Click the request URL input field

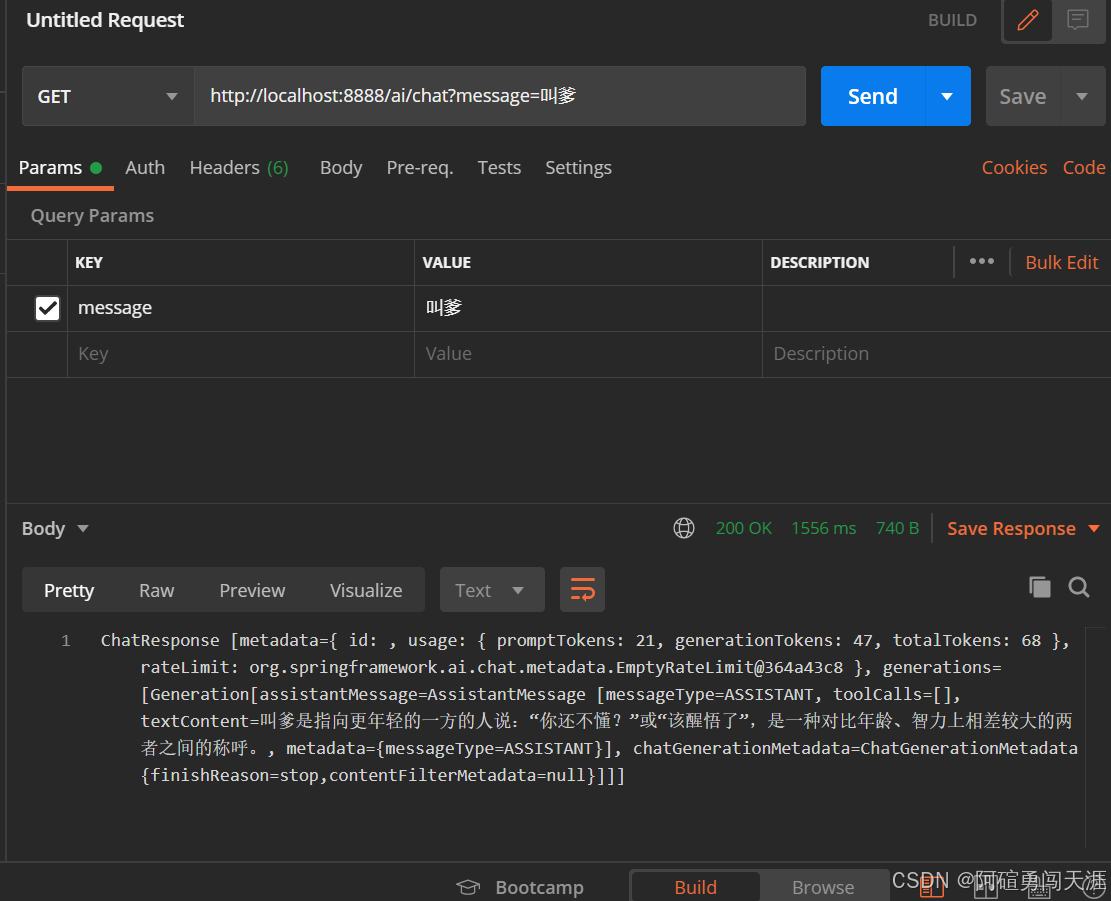point(500,96)
